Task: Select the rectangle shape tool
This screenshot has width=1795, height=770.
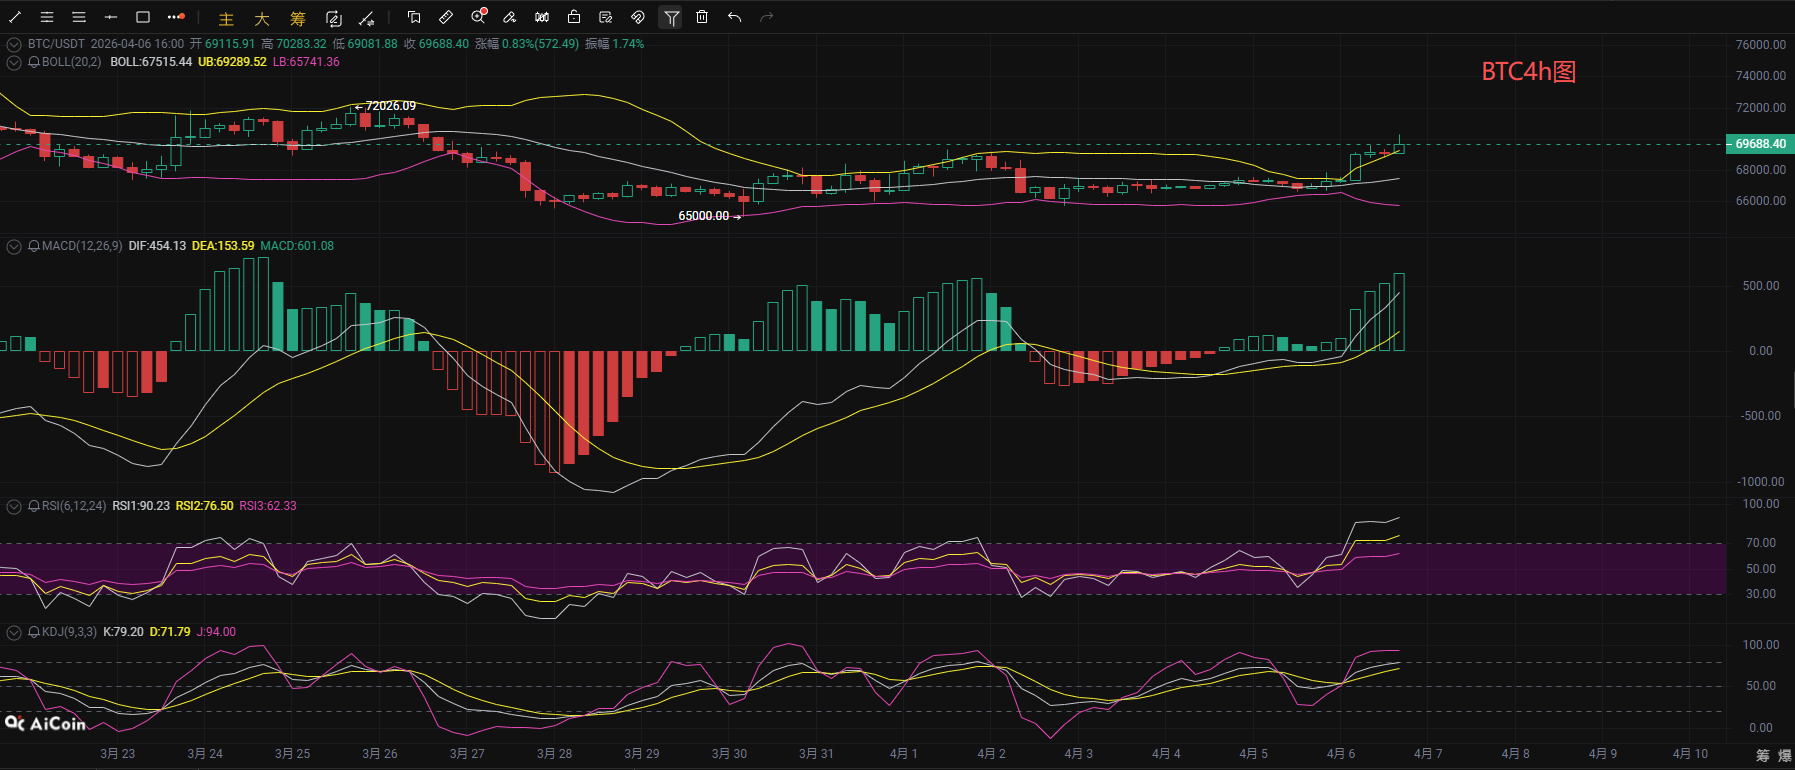Action: point(143,17)
